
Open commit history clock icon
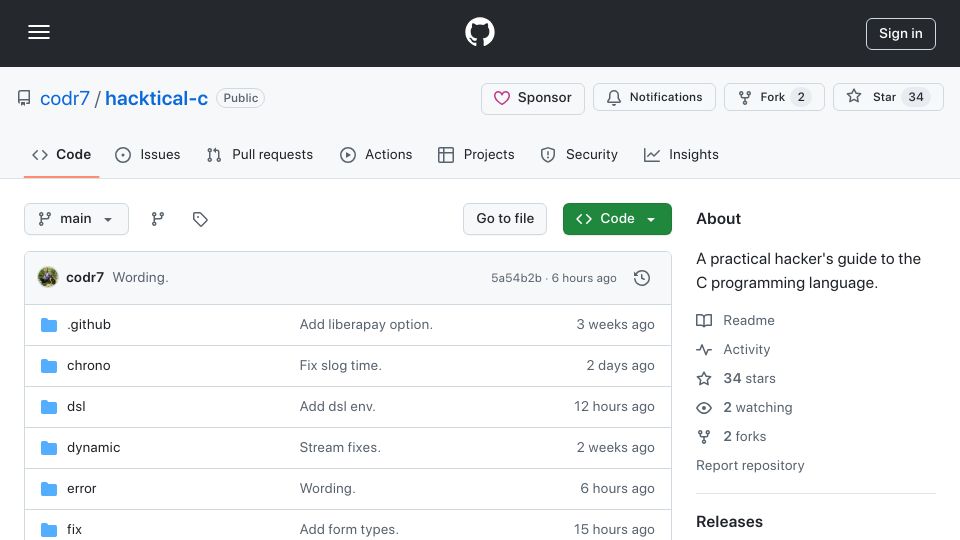click(x=642, y=278)
